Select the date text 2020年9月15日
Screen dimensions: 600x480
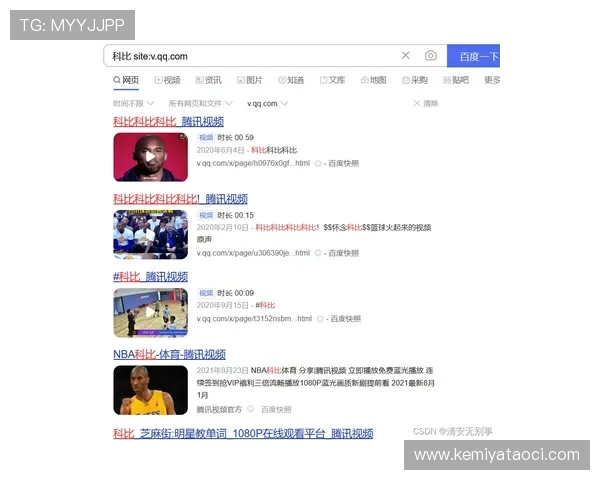pyautogui.click(x=223, y=305)
